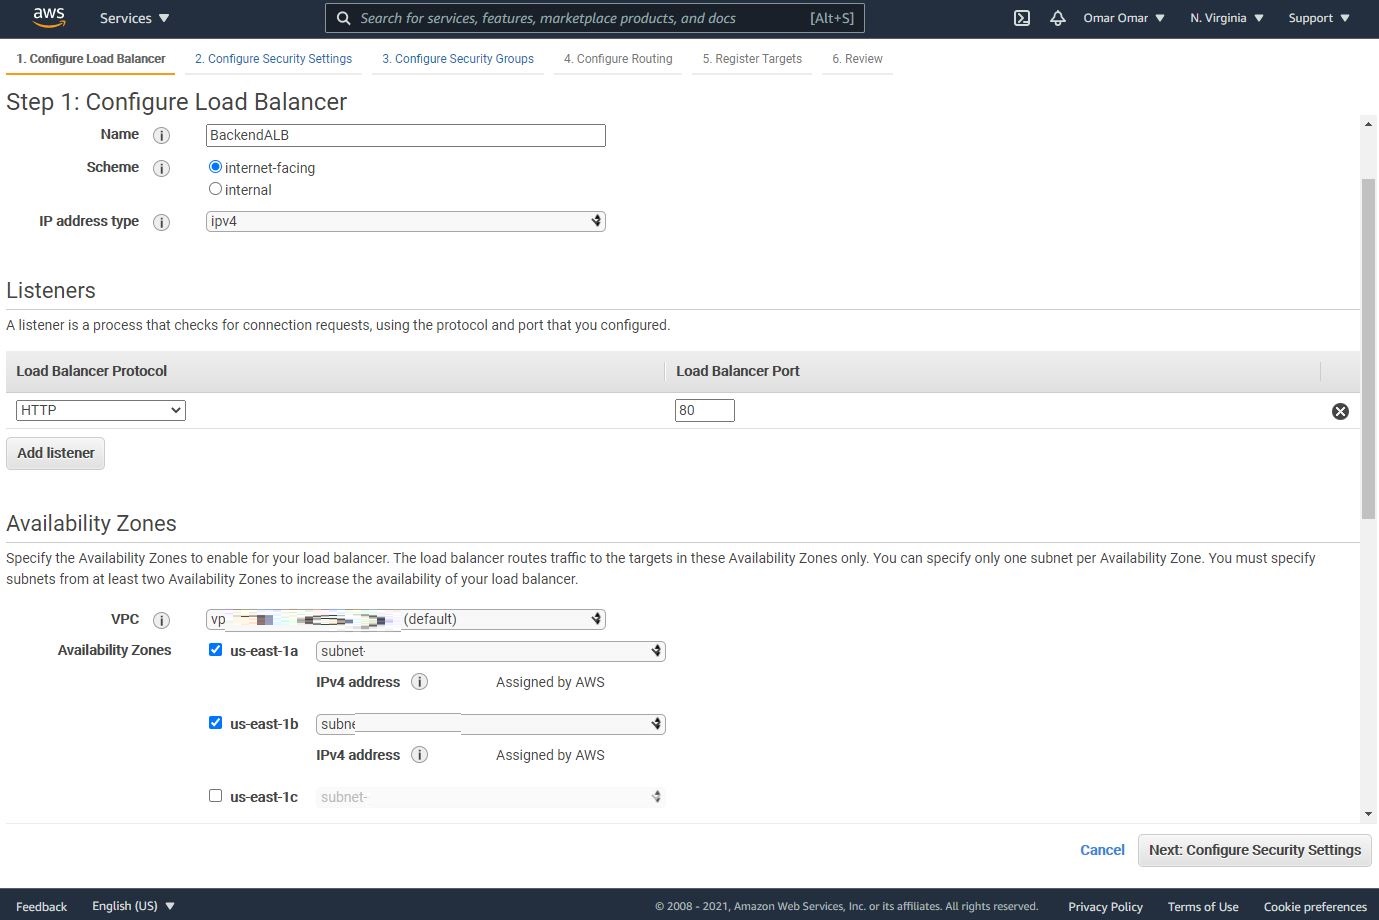Image resolution: width=1379 pixels, height=920 pixels.
Task: Go to 4. Configure Routing tab
Action: pyautogui.click(x=618, y=59)
